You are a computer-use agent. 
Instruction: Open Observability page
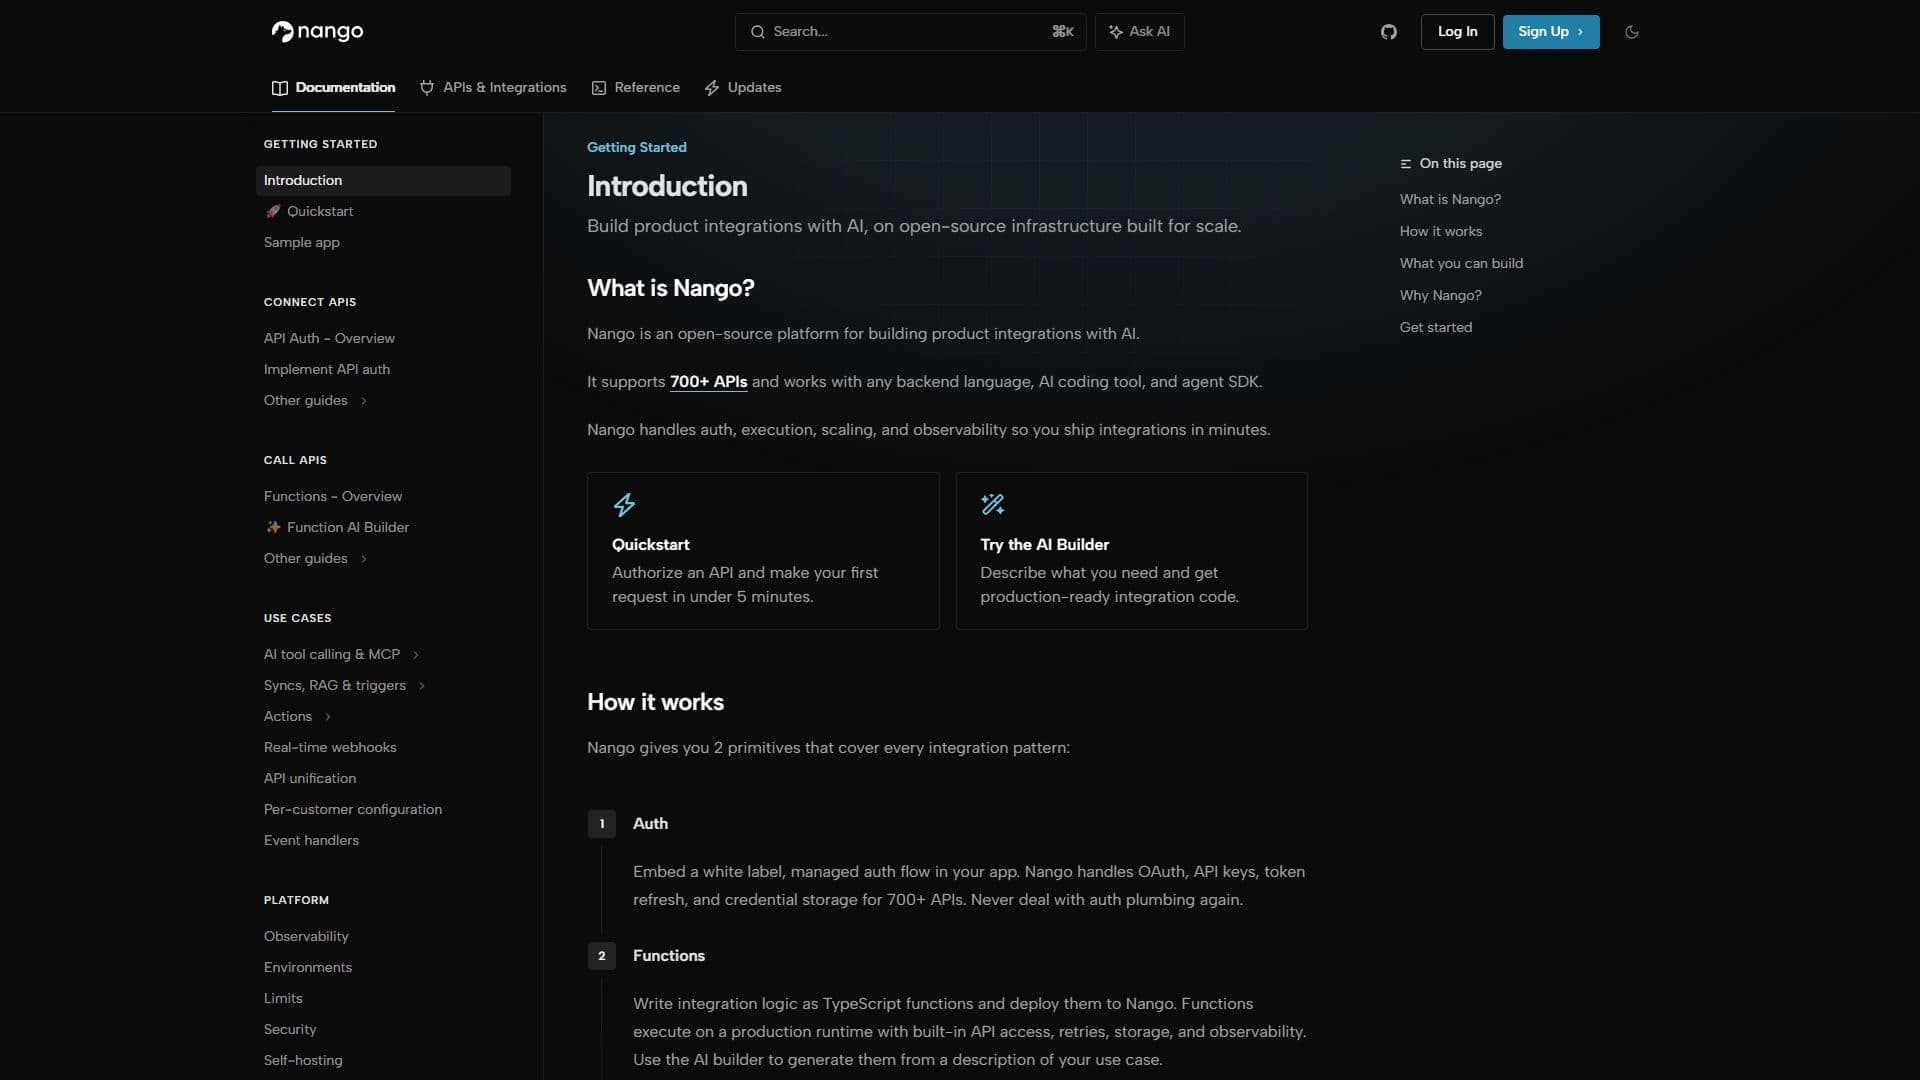(x=306, y=936)
